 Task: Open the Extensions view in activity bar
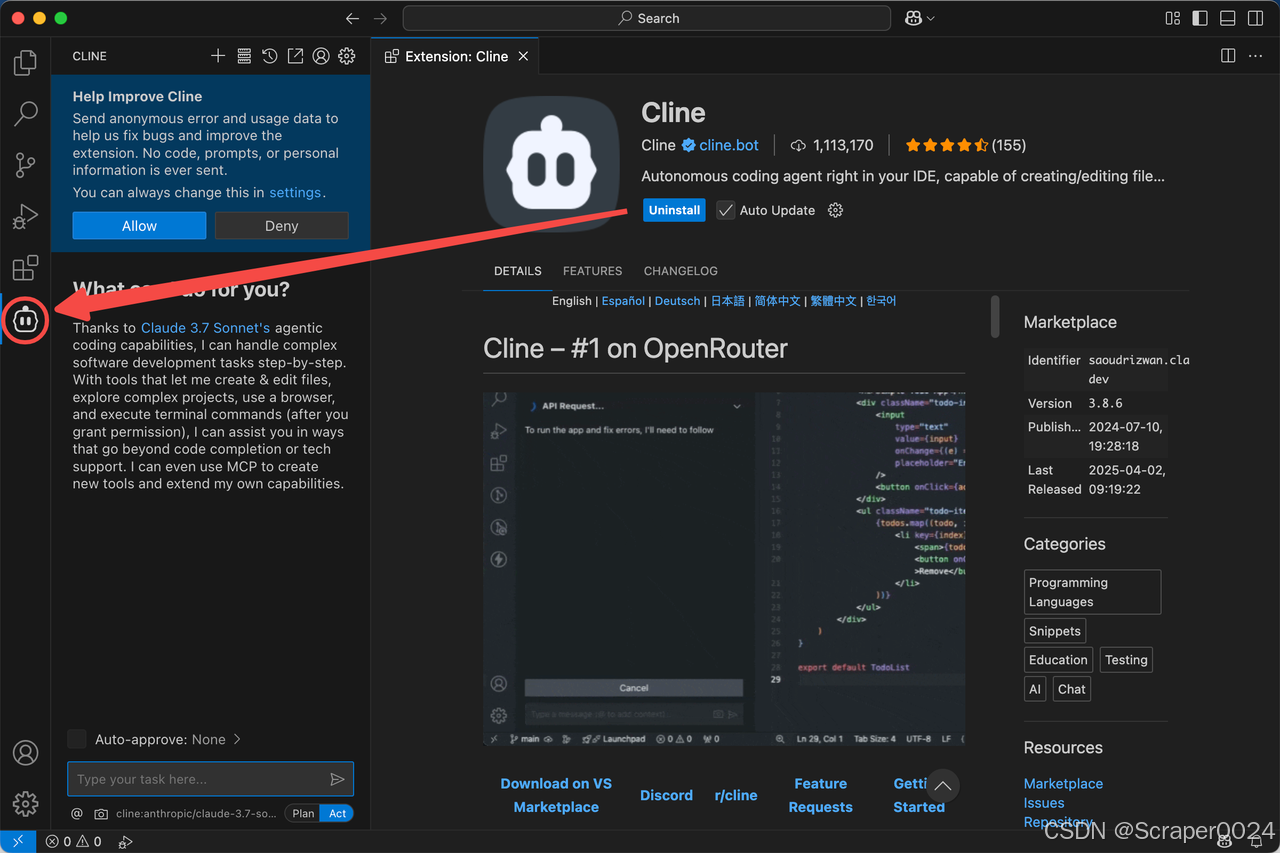25,268
